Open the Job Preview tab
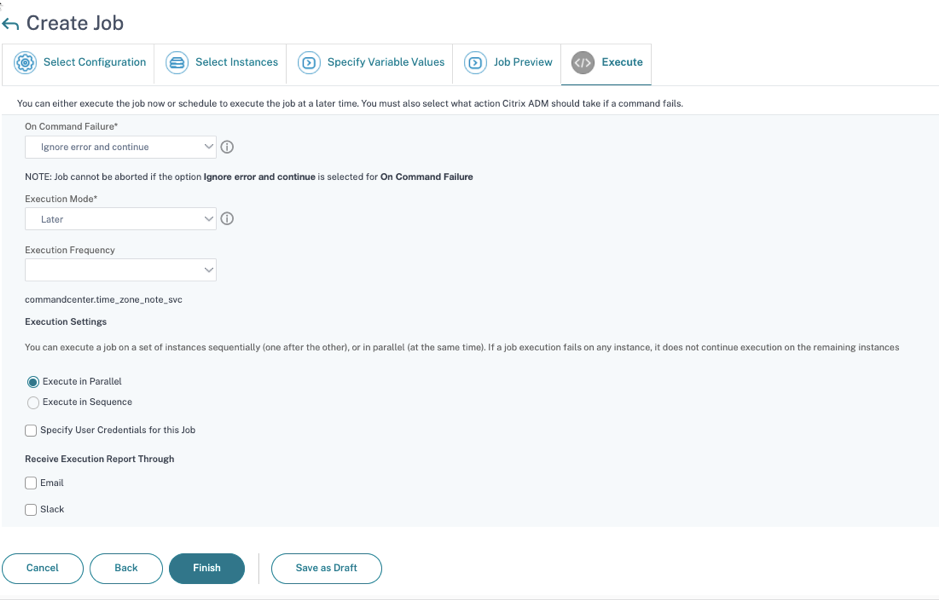 (x=507, y=63)
